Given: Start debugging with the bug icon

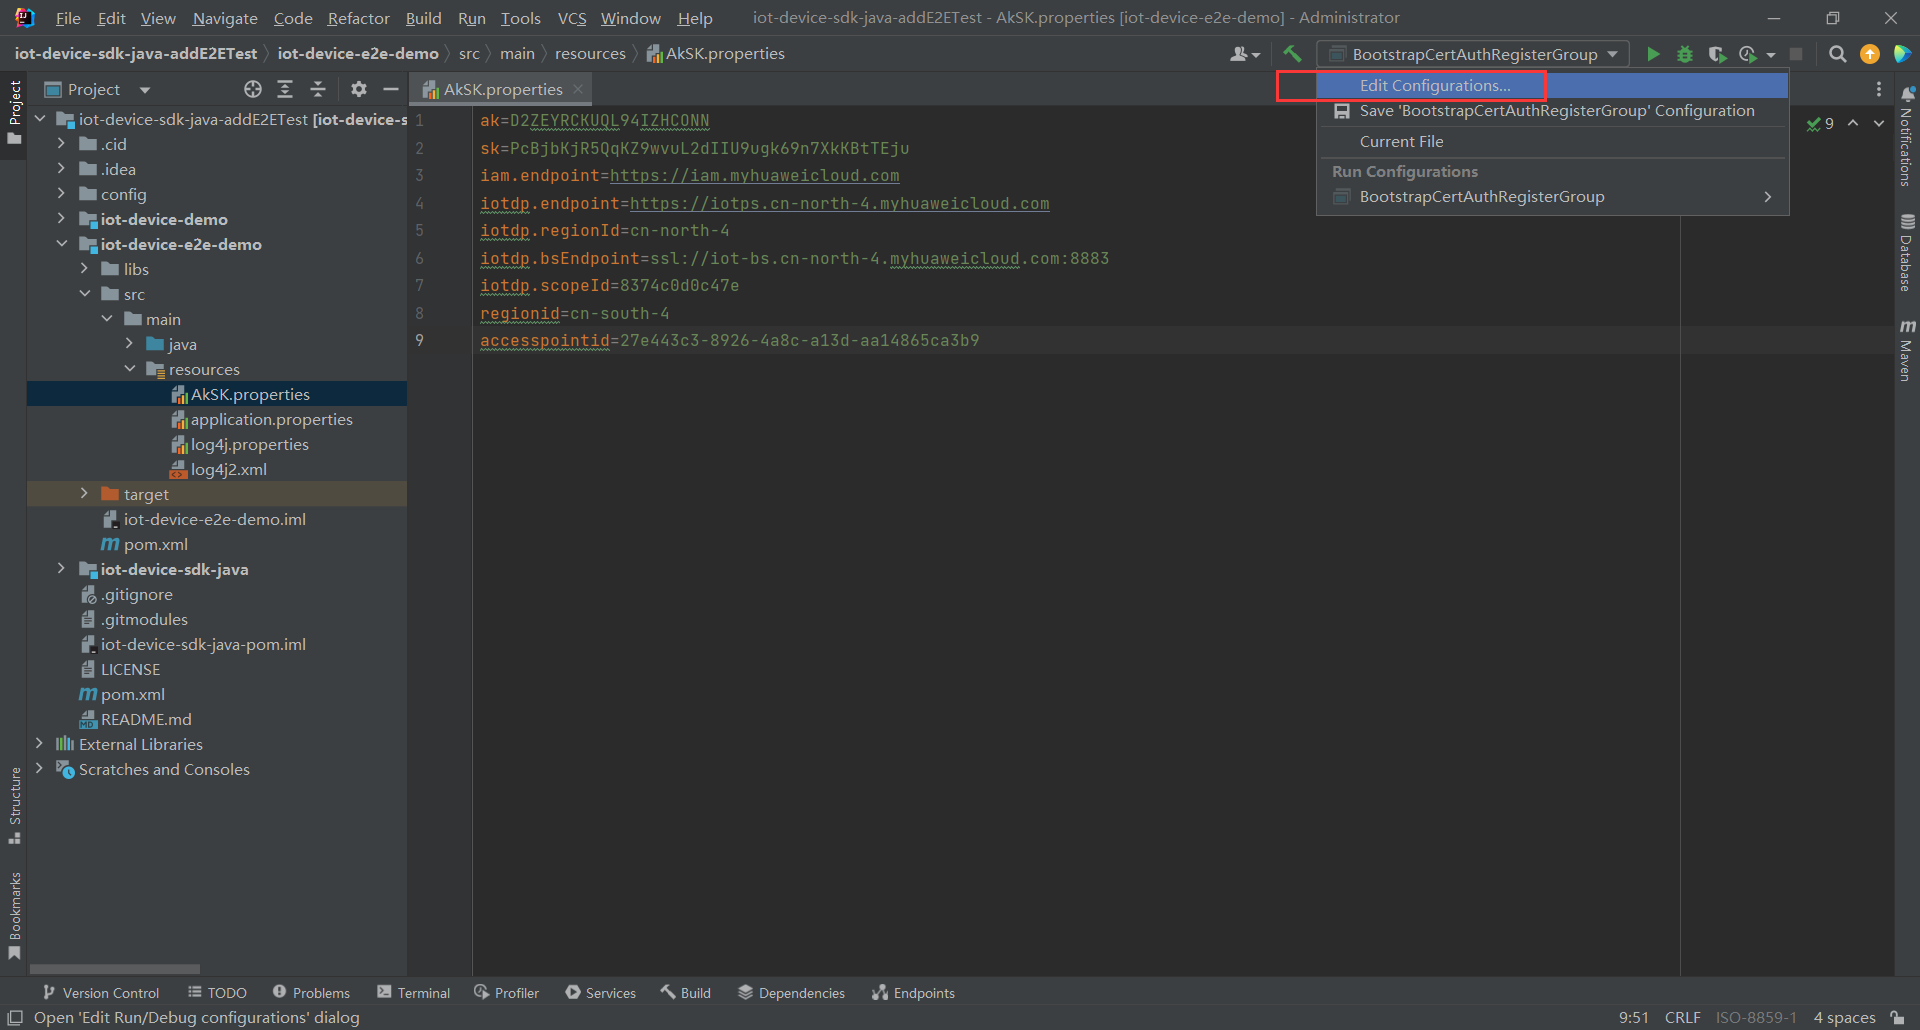Looking at the screenshot, I should tap(1685, 54).
